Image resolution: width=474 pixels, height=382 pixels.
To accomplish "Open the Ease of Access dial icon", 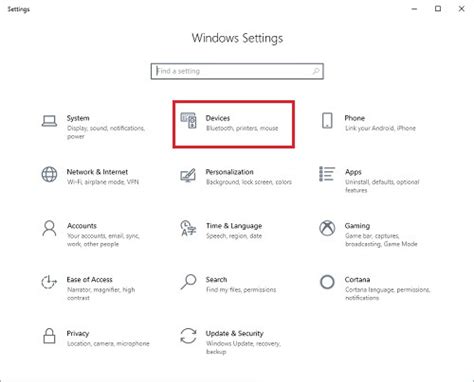I will coord(49,282).
